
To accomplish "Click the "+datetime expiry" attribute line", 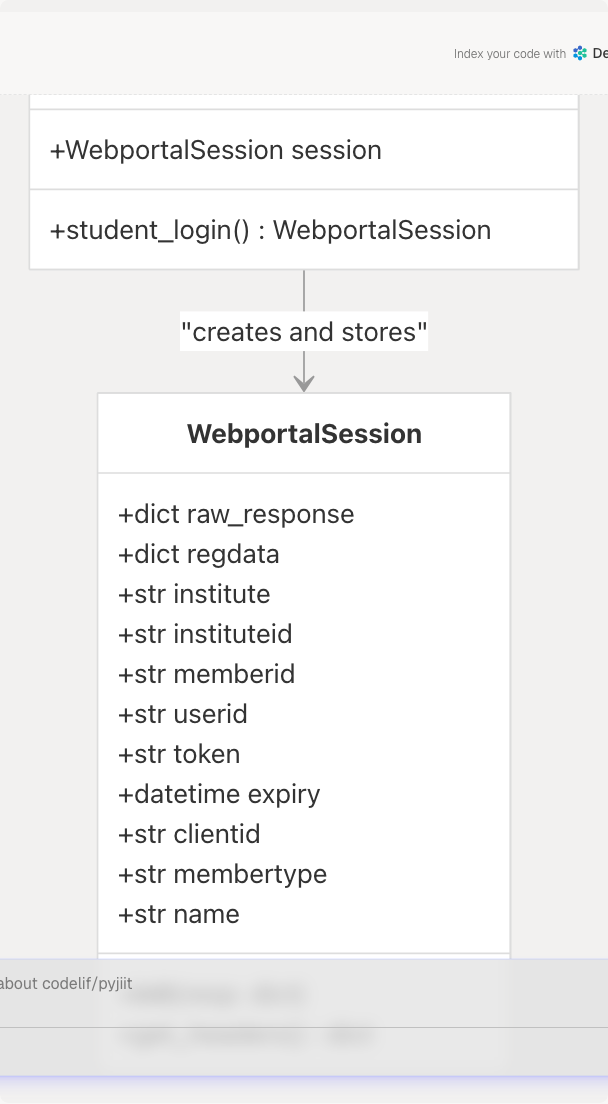I will pyautogui.click(x=219, y=794).
